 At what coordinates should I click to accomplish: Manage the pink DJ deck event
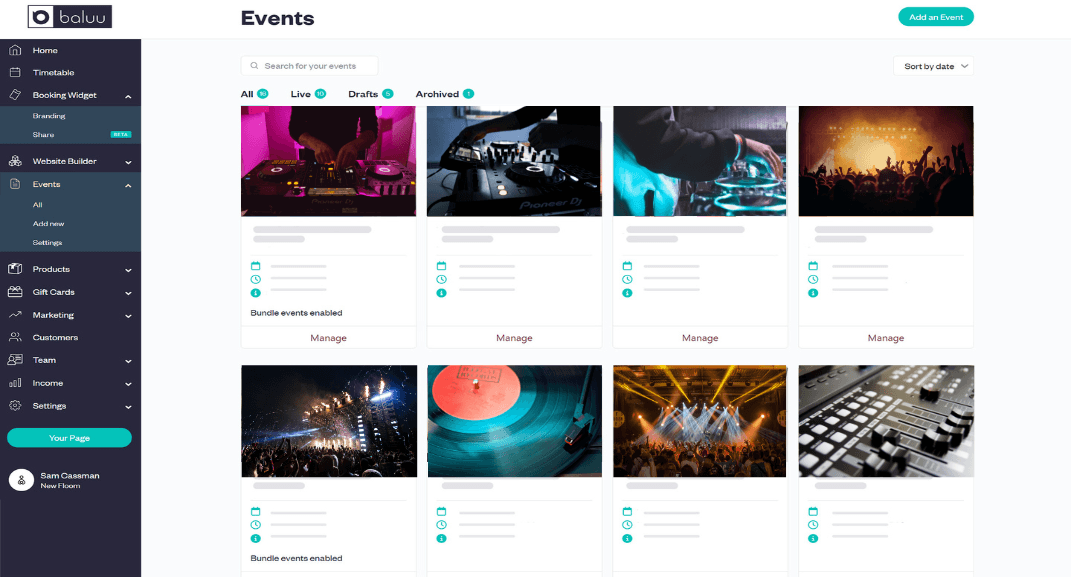pyautogui.click(x=328, y=337)
